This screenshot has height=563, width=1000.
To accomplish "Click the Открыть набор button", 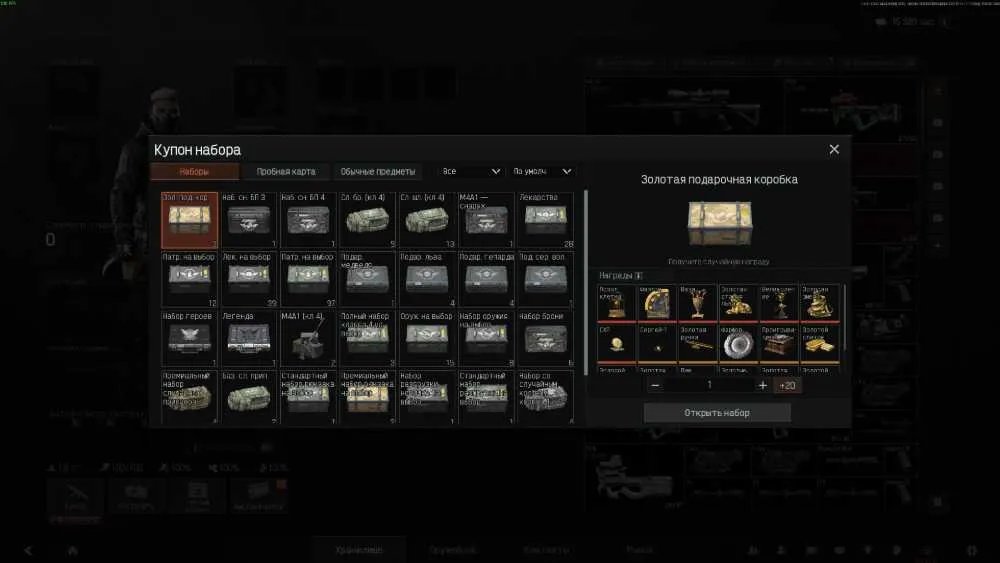I will pos(717,413).
